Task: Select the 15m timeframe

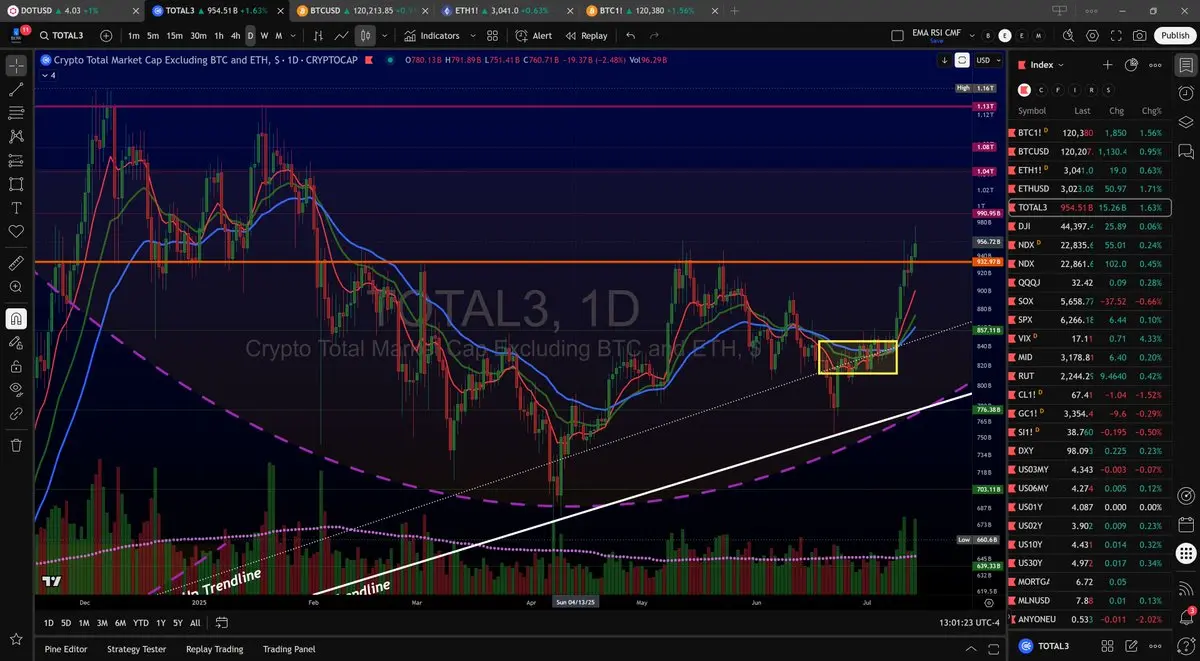Action: (174, 35)
